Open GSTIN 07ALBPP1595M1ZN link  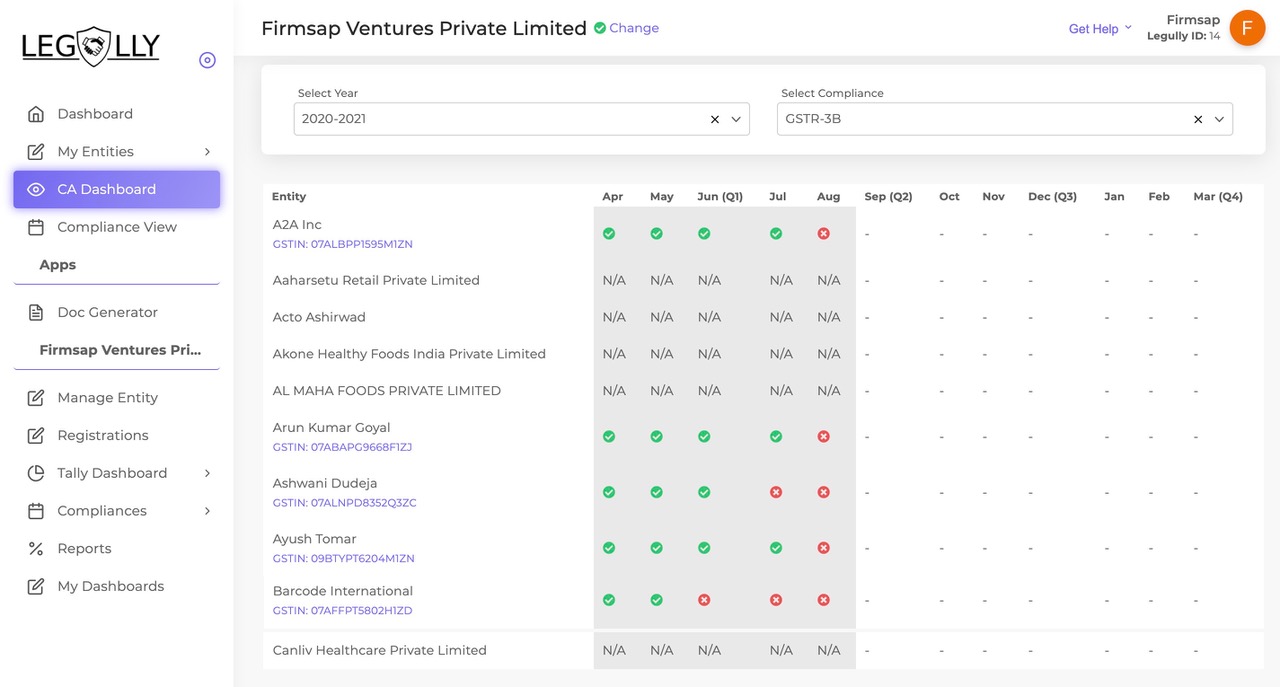342,244
